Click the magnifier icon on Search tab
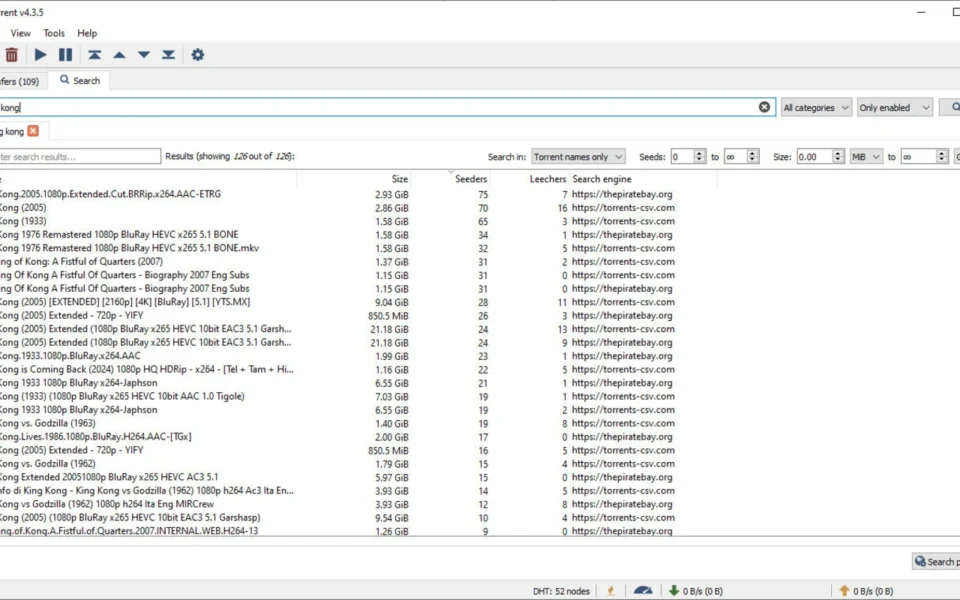Viewport: 960px width, 600px height. tap(64, 80)
